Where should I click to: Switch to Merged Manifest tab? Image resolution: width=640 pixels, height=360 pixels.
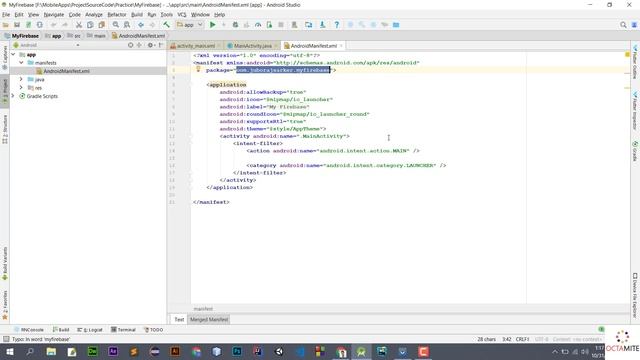209,320
